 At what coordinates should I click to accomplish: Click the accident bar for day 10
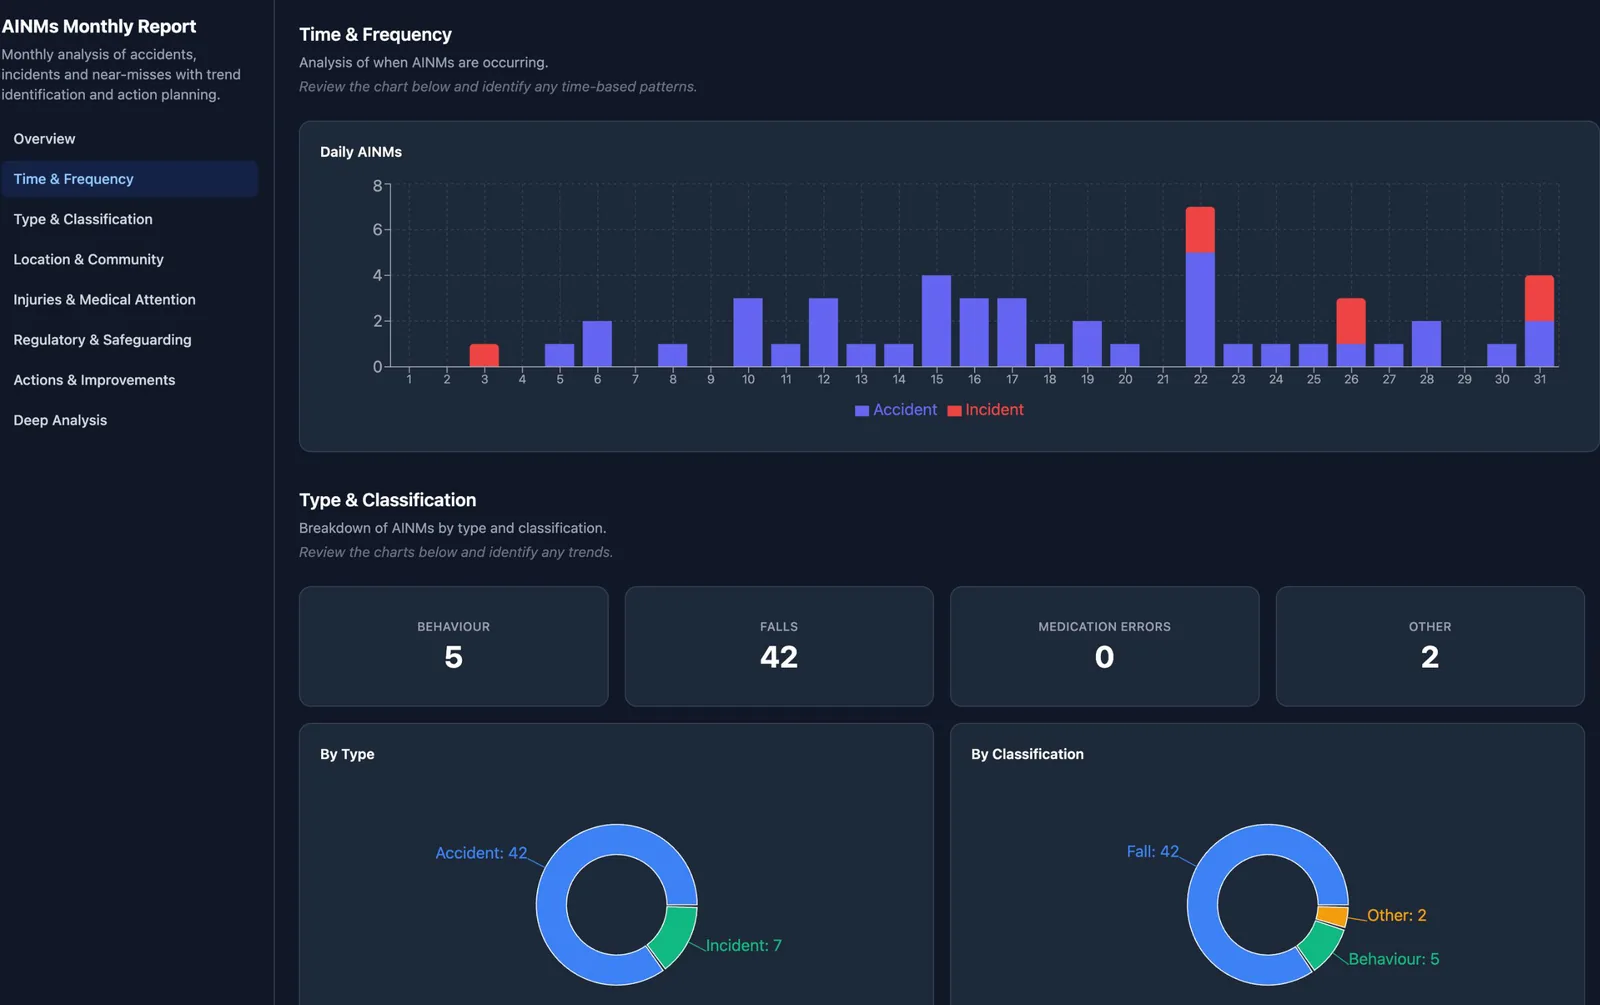[x=748, y=332]
